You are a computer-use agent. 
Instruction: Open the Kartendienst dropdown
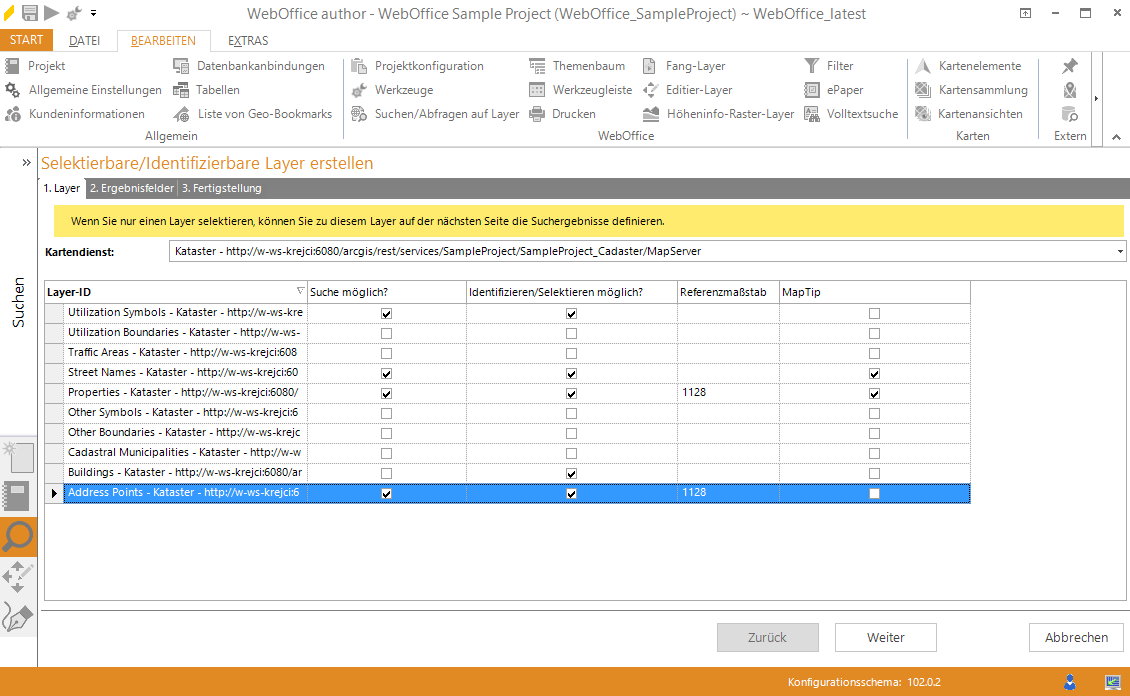tap(1120, 251)
